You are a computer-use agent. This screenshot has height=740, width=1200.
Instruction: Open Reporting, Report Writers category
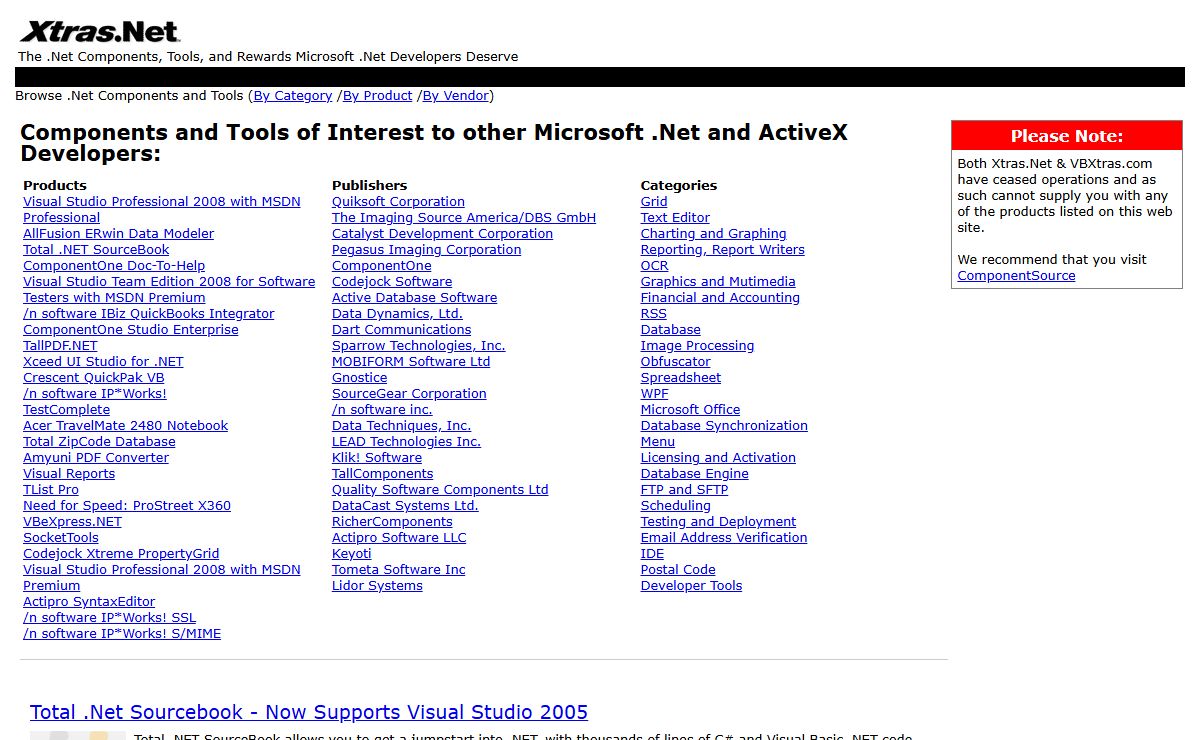point(722,250)
